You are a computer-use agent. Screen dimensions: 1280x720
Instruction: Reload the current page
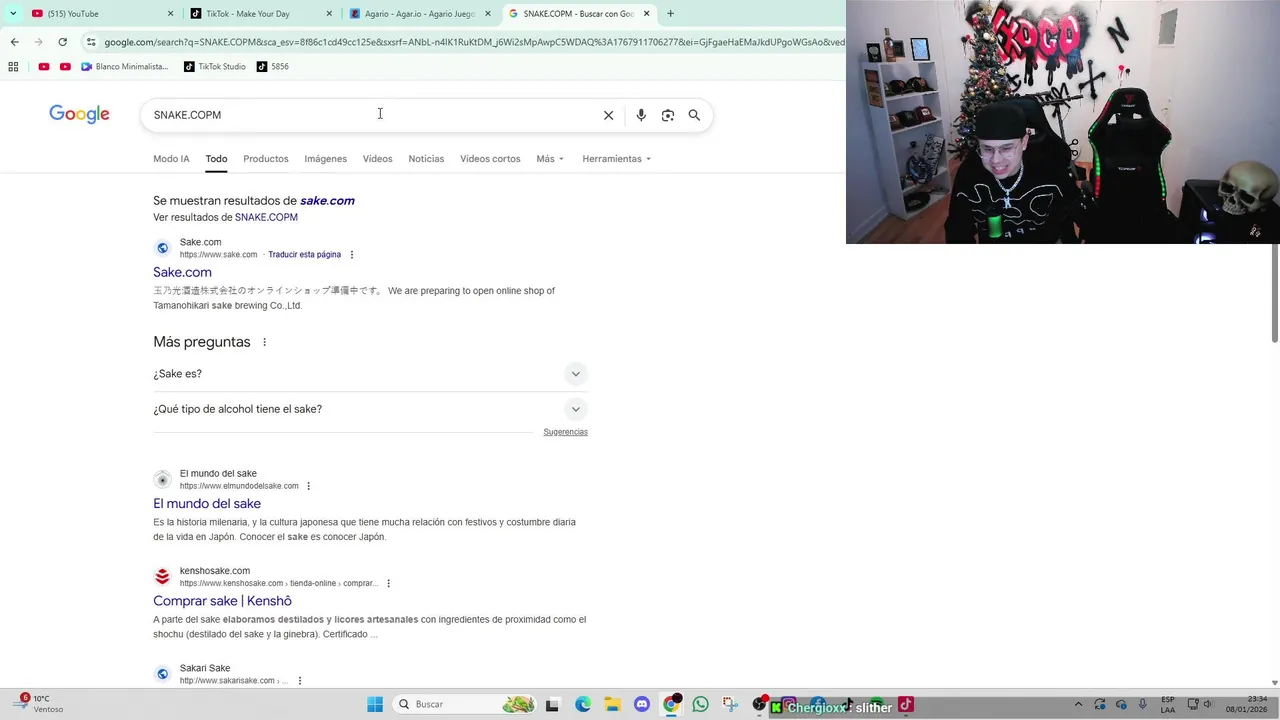(x=62, y=42)
